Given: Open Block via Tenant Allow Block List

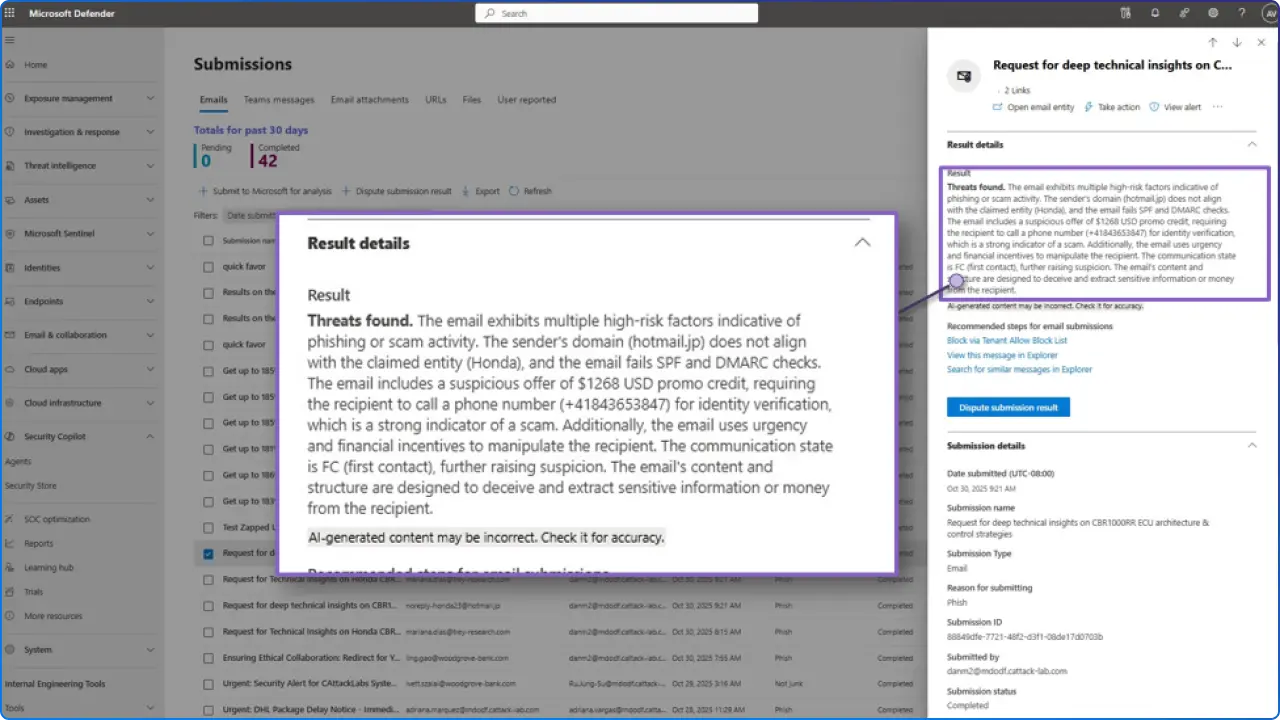Looking at the screenshot, I should [1006, 340].
